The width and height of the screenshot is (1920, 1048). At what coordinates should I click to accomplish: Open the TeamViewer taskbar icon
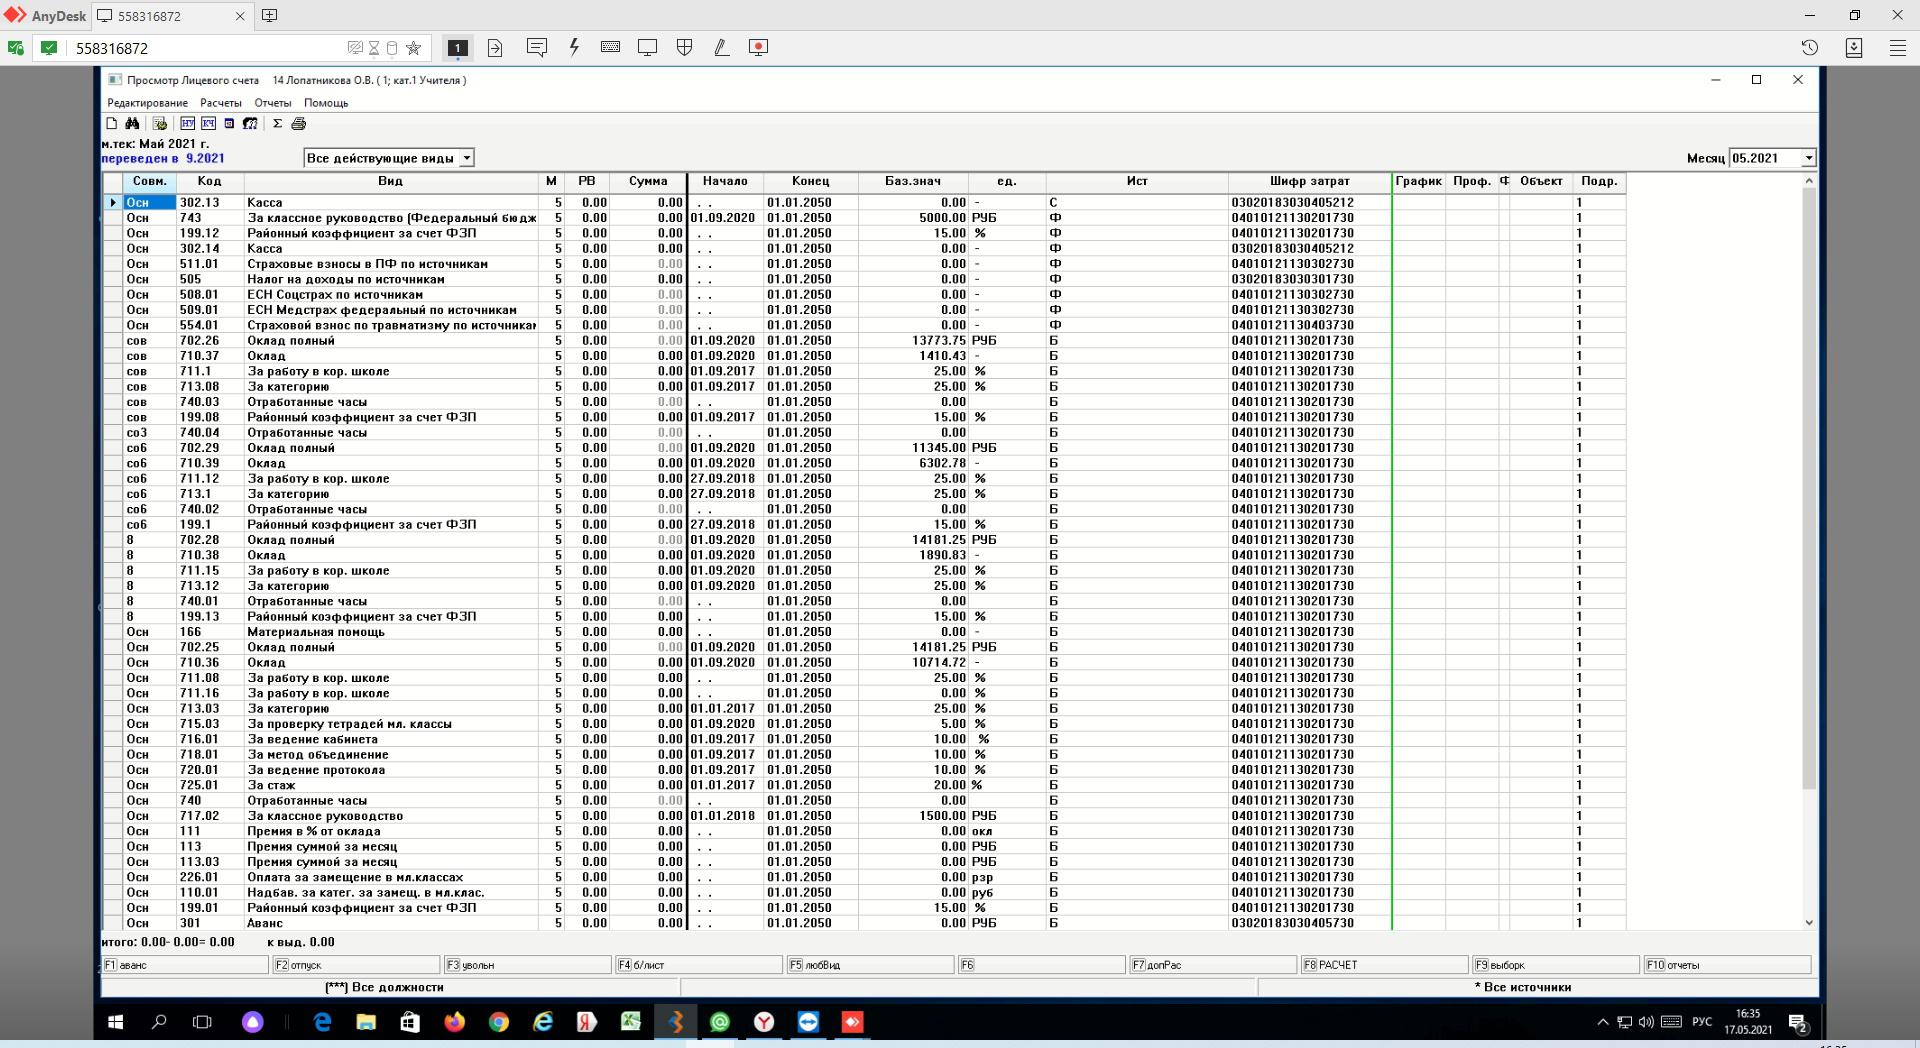tap(808, 1022)
